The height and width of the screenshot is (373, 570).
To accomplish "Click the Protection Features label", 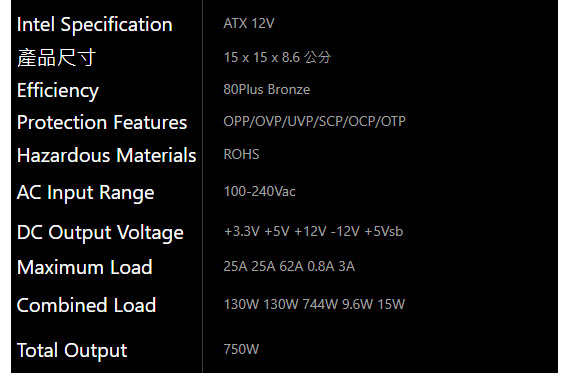I will (102, 123).
